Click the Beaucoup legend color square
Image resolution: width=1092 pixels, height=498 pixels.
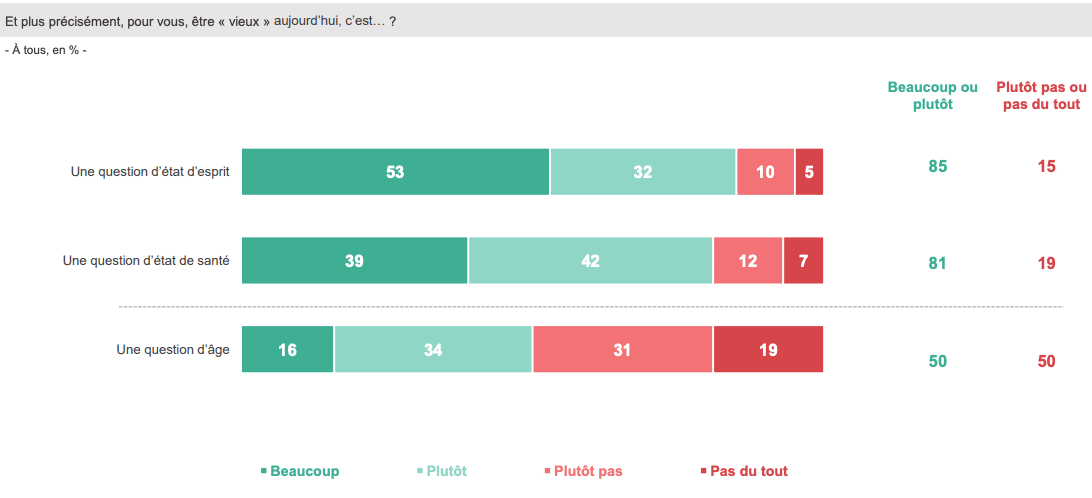(x=263, y=472)
